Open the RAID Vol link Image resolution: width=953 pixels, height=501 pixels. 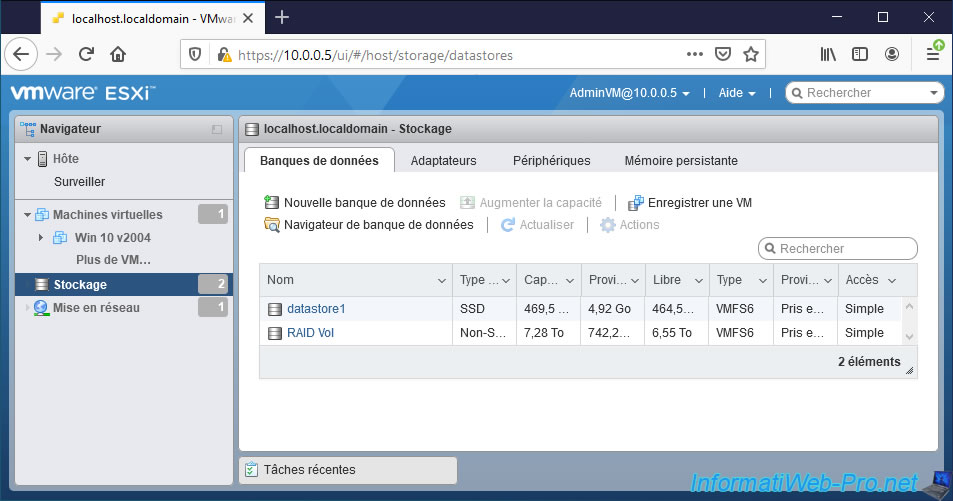point(311,333)
